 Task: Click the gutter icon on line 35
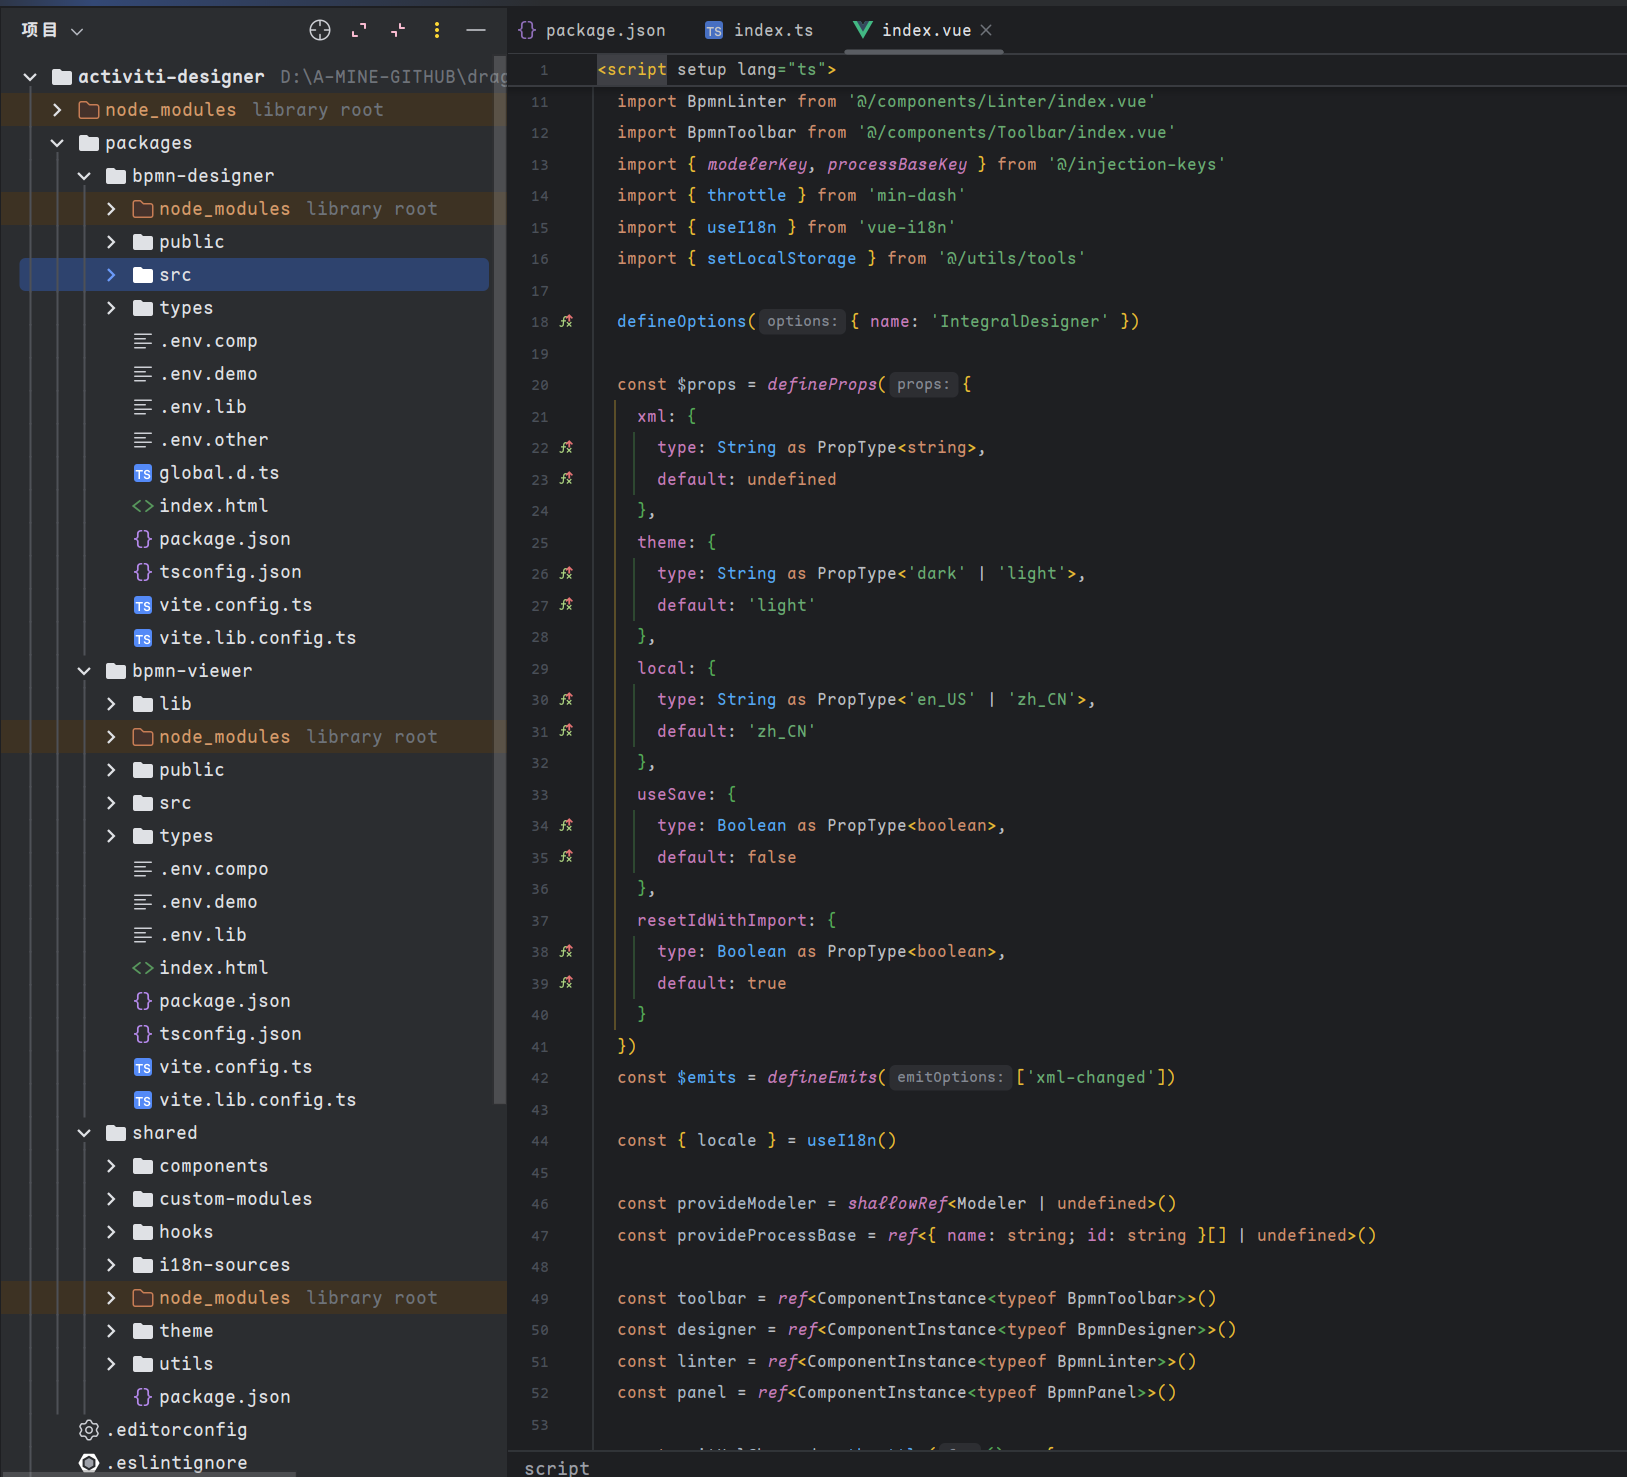click(566, 857)
